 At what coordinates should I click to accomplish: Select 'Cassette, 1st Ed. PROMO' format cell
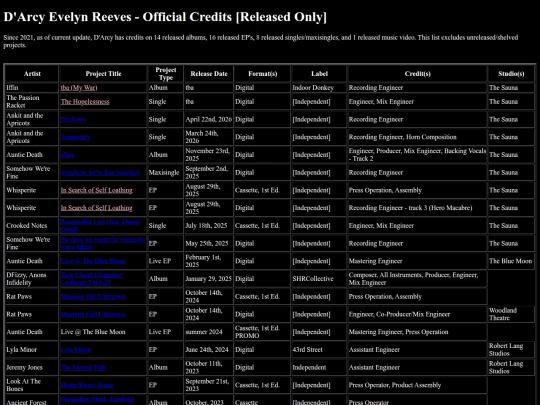[x=262, y=332]
